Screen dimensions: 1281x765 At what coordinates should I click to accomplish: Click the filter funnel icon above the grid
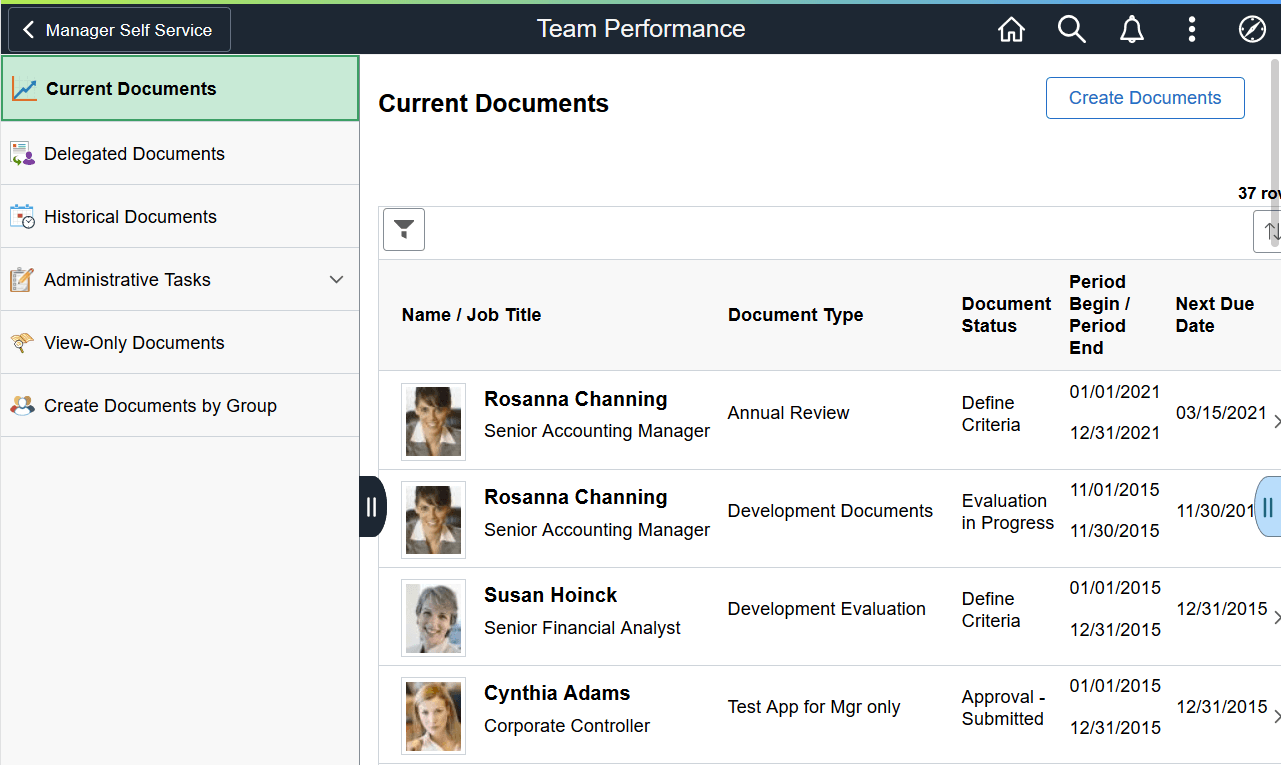(403, 229)
